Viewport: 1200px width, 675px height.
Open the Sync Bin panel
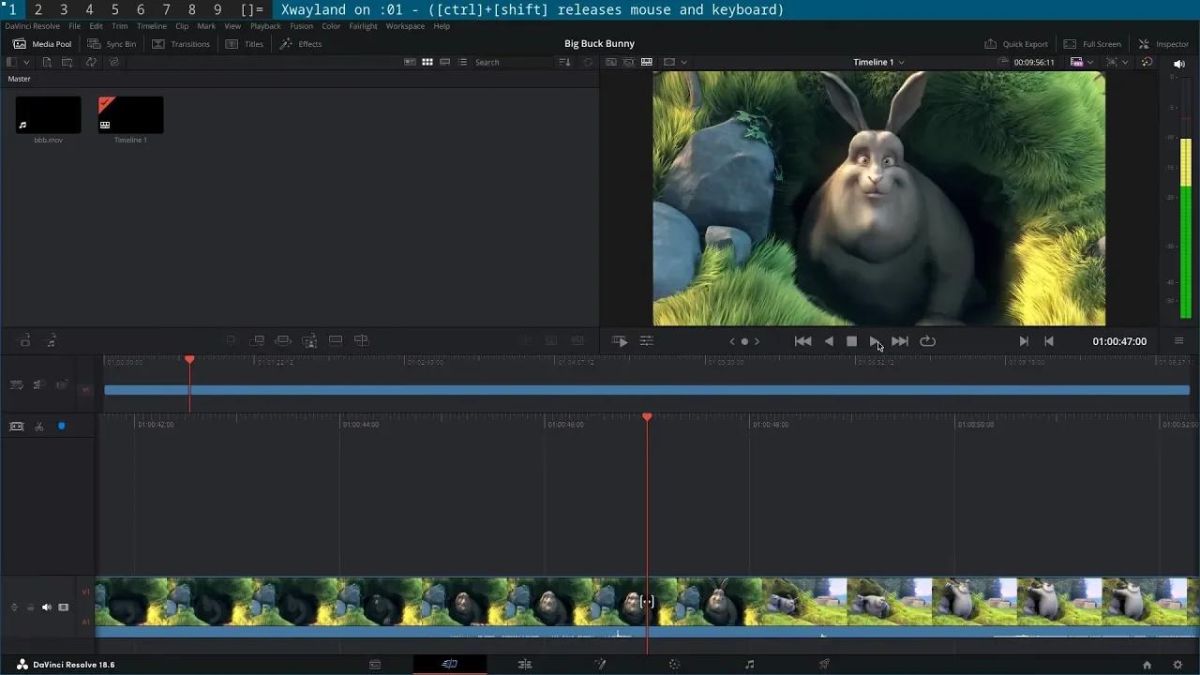112,44
